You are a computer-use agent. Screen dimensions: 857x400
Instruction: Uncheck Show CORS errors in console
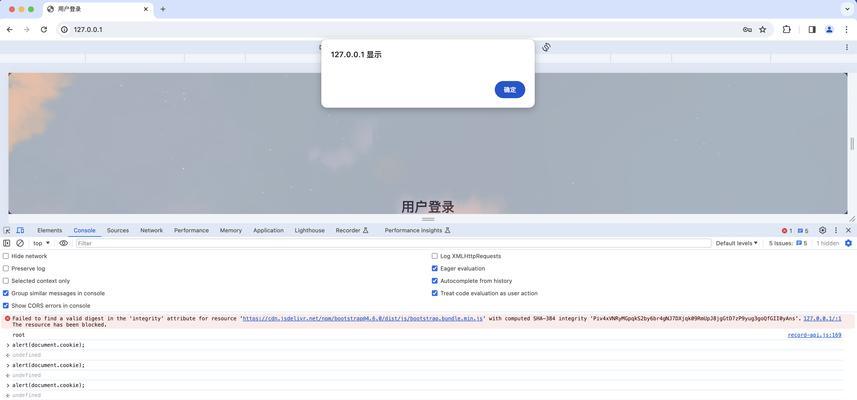click(6, 305)
